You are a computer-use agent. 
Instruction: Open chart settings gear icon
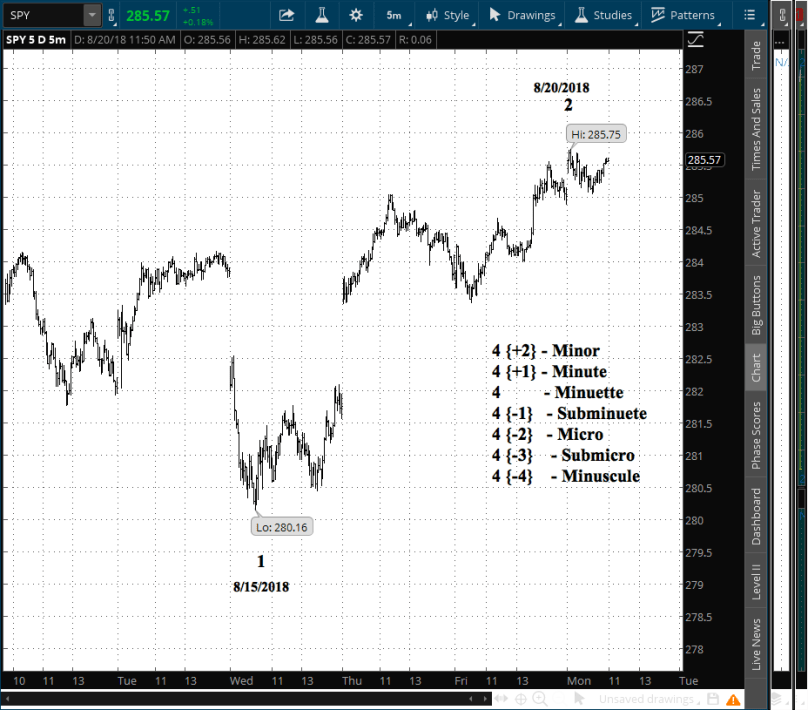[356, 15]
